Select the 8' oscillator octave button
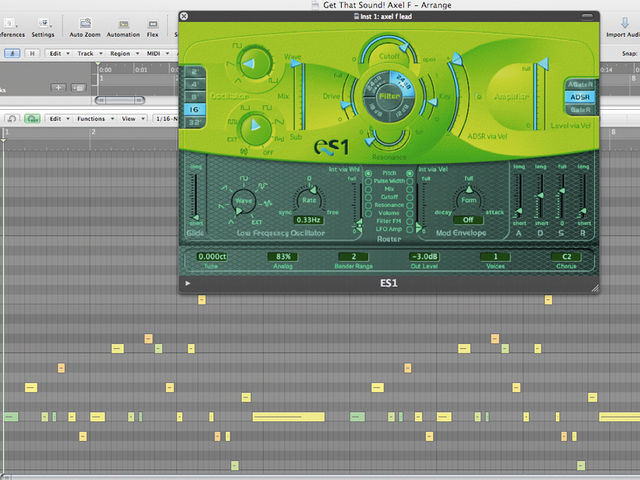Viewport: 640px width, 480px height. pyautogui.click(x=195, y=97)
